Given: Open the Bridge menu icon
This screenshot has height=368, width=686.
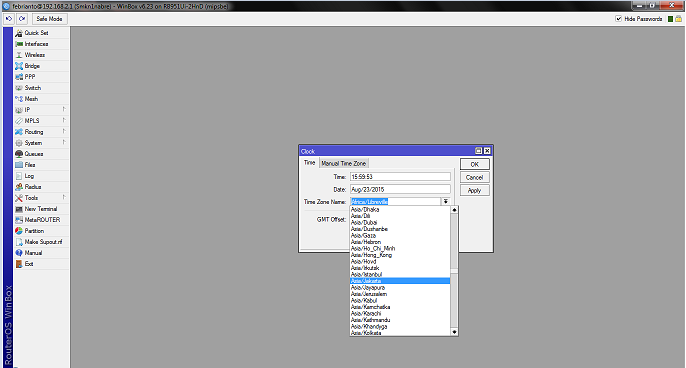Looking at the screenshot, I should pos(19,66).
